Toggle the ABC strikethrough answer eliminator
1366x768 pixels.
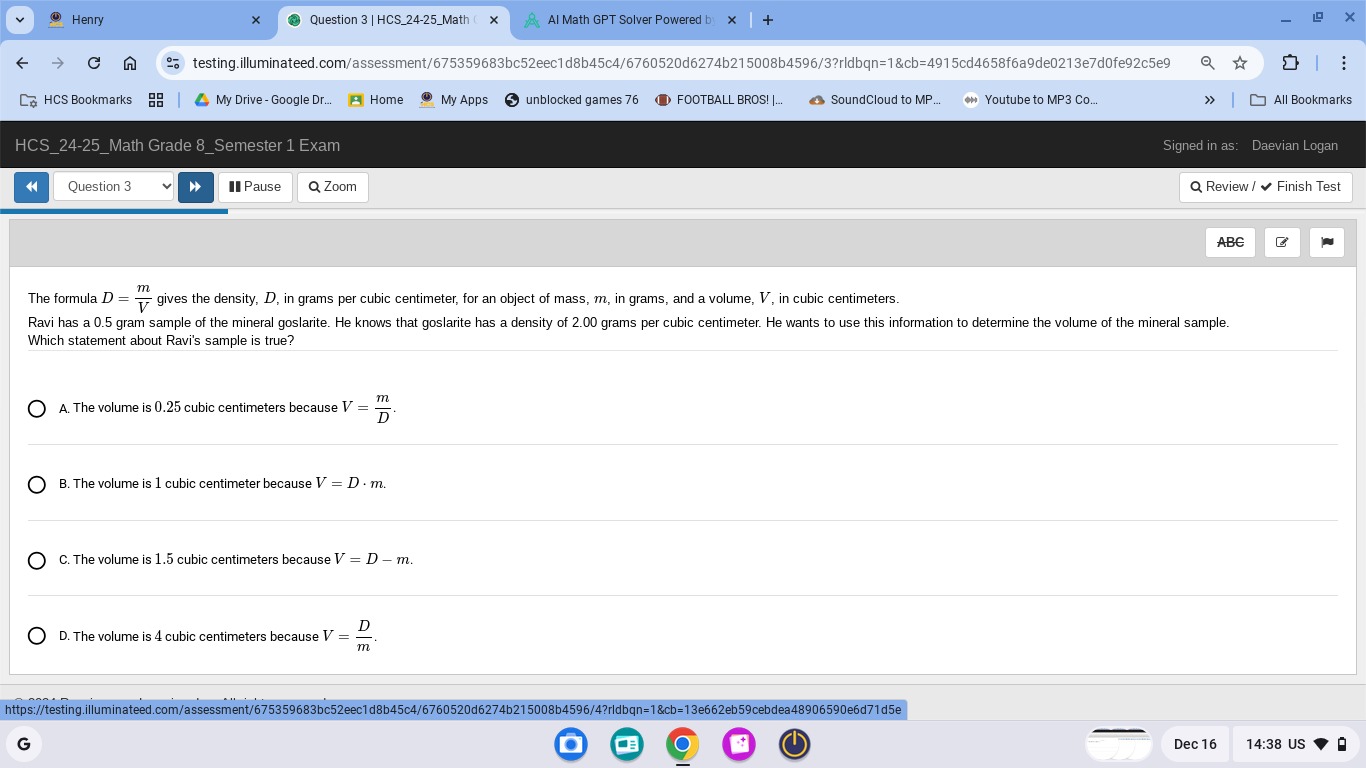click(1230, 242)
